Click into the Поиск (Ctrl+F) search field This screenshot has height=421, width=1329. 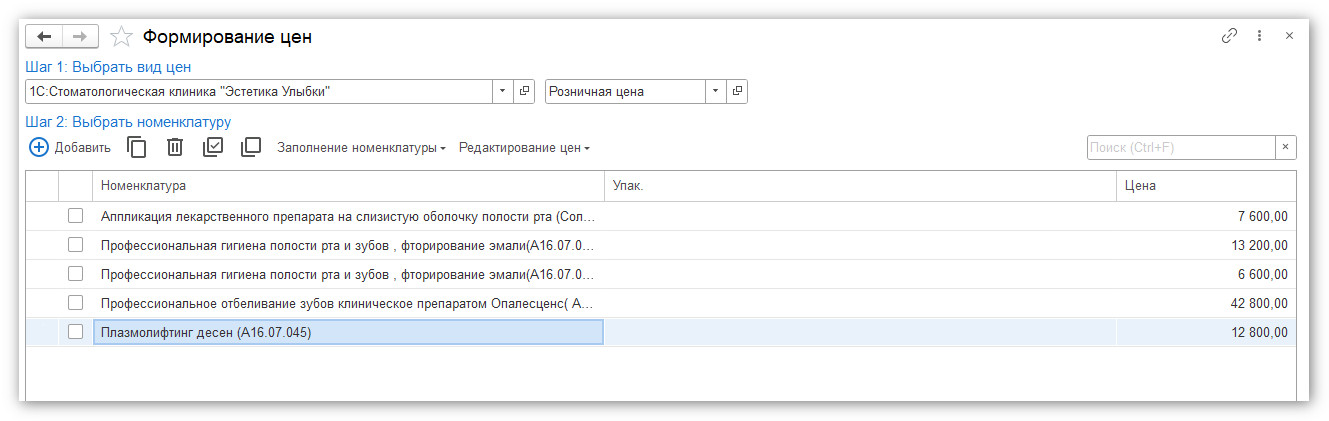tap(1180, 147)
